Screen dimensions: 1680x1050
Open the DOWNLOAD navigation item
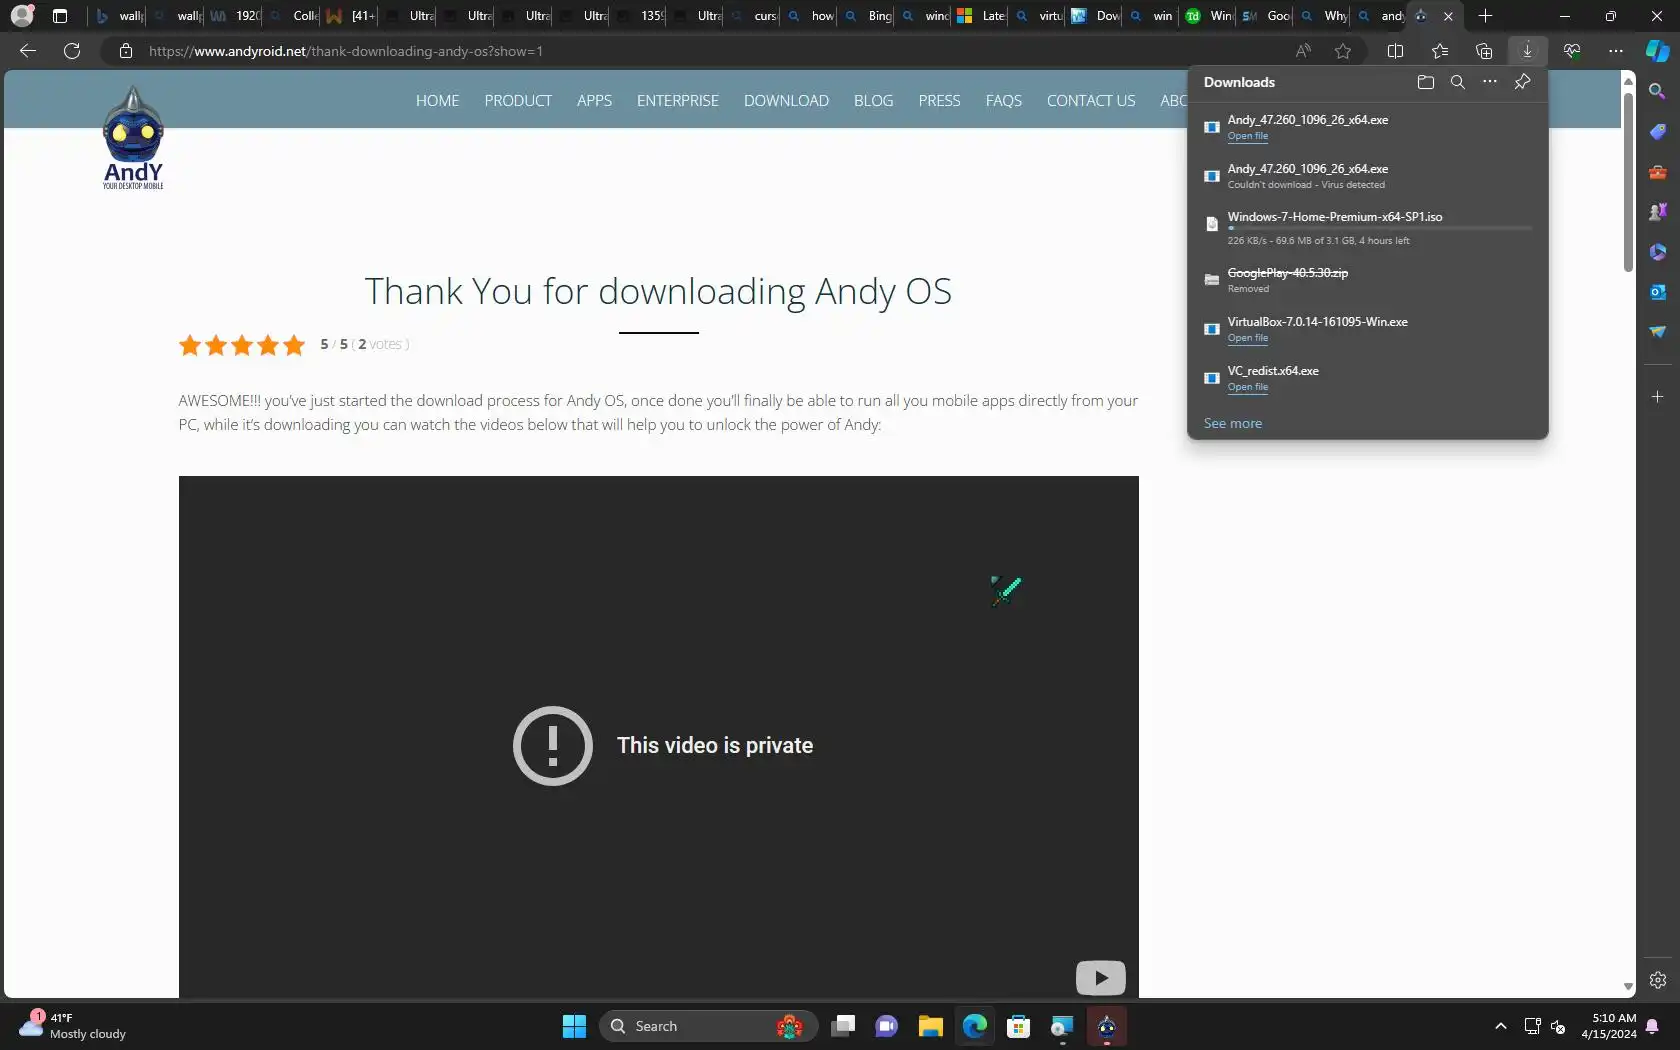coord(786,100)
